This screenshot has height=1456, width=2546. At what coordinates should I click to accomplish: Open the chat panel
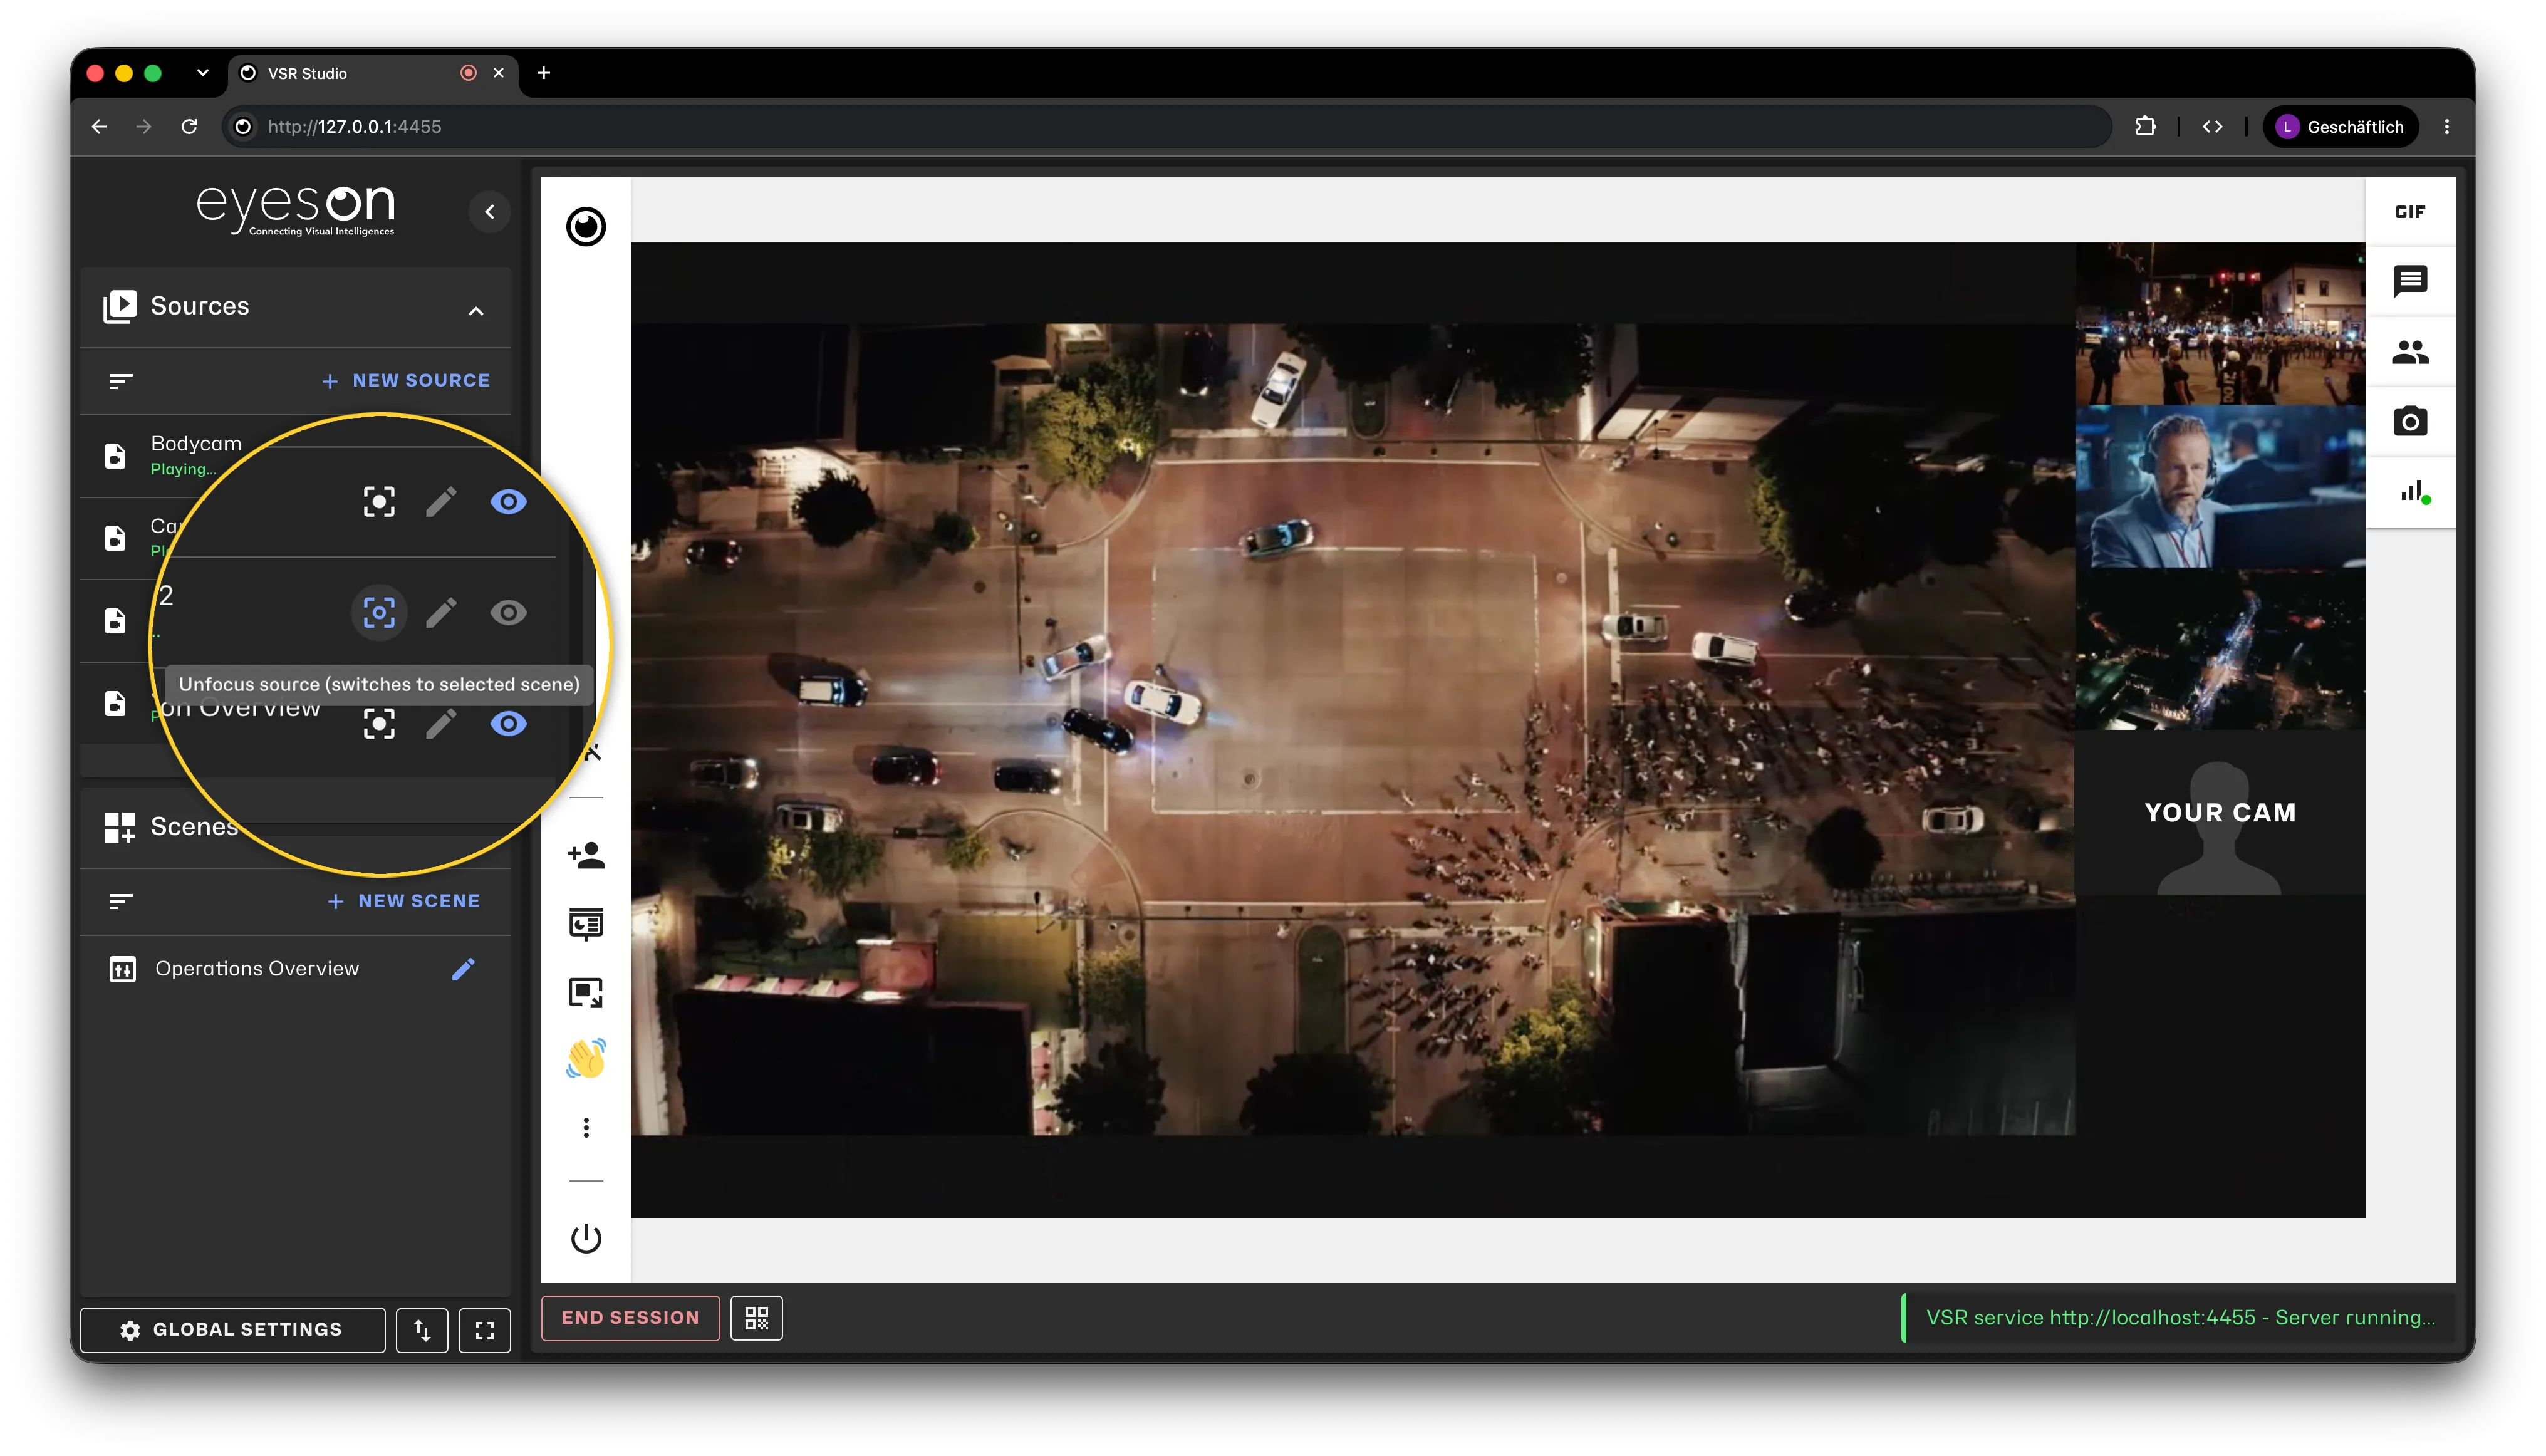(2410, 281)
